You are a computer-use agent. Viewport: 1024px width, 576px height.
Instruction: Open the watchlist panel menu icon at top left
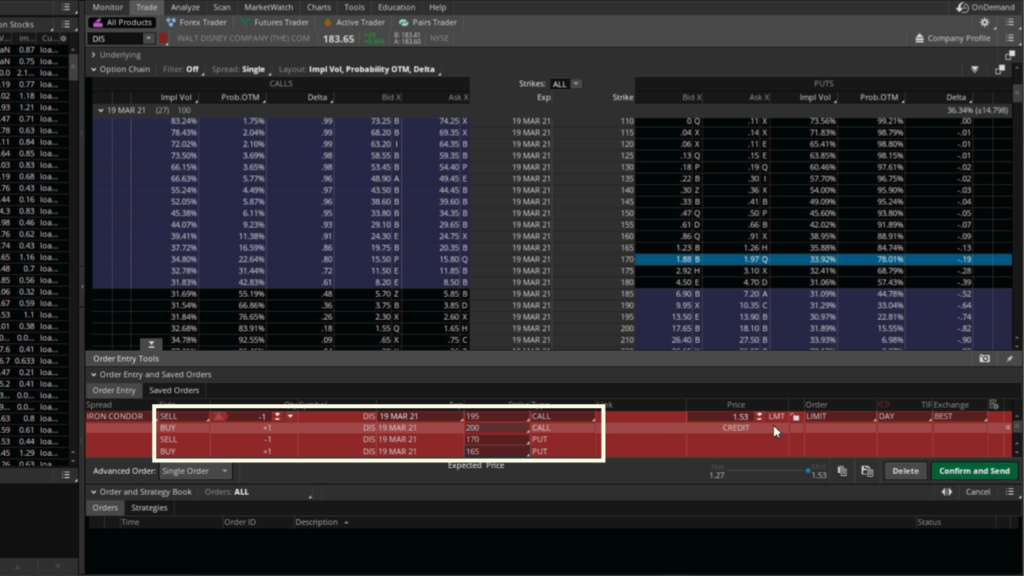coord(66,7)
